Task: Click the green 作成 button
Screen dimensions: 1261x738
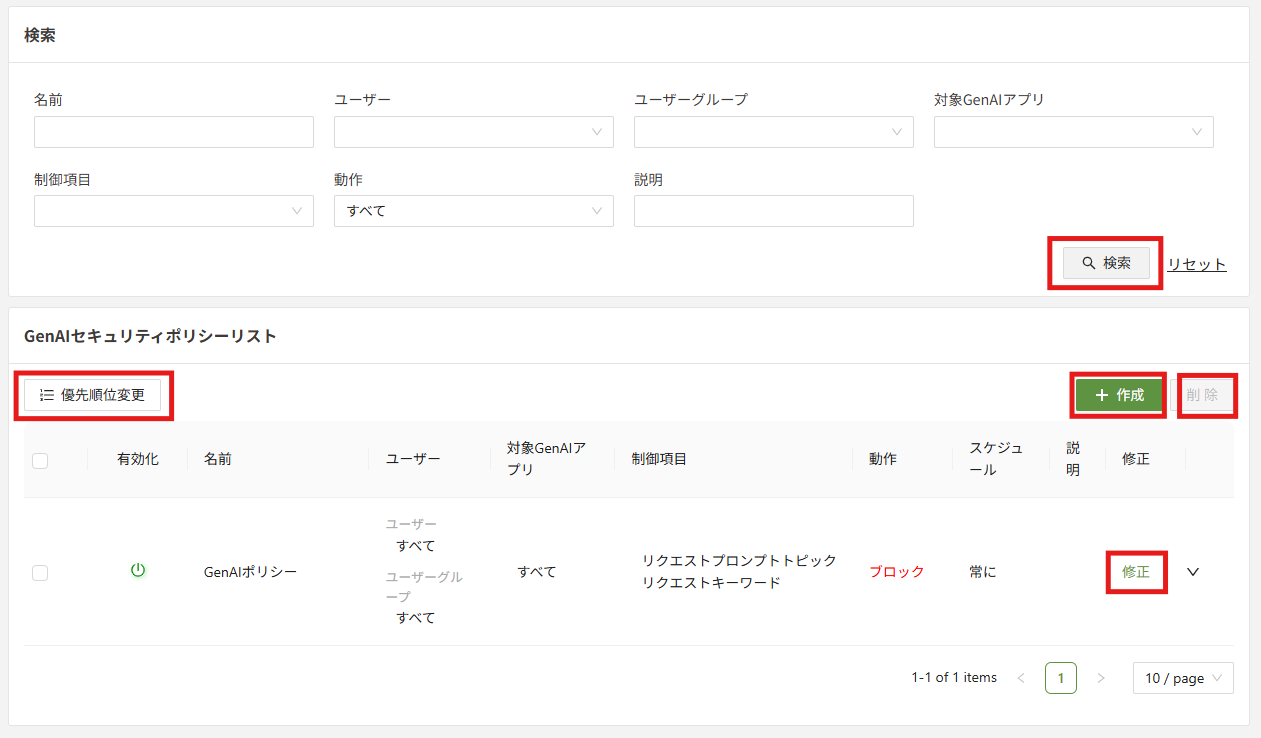Action: pos(1119,395)
